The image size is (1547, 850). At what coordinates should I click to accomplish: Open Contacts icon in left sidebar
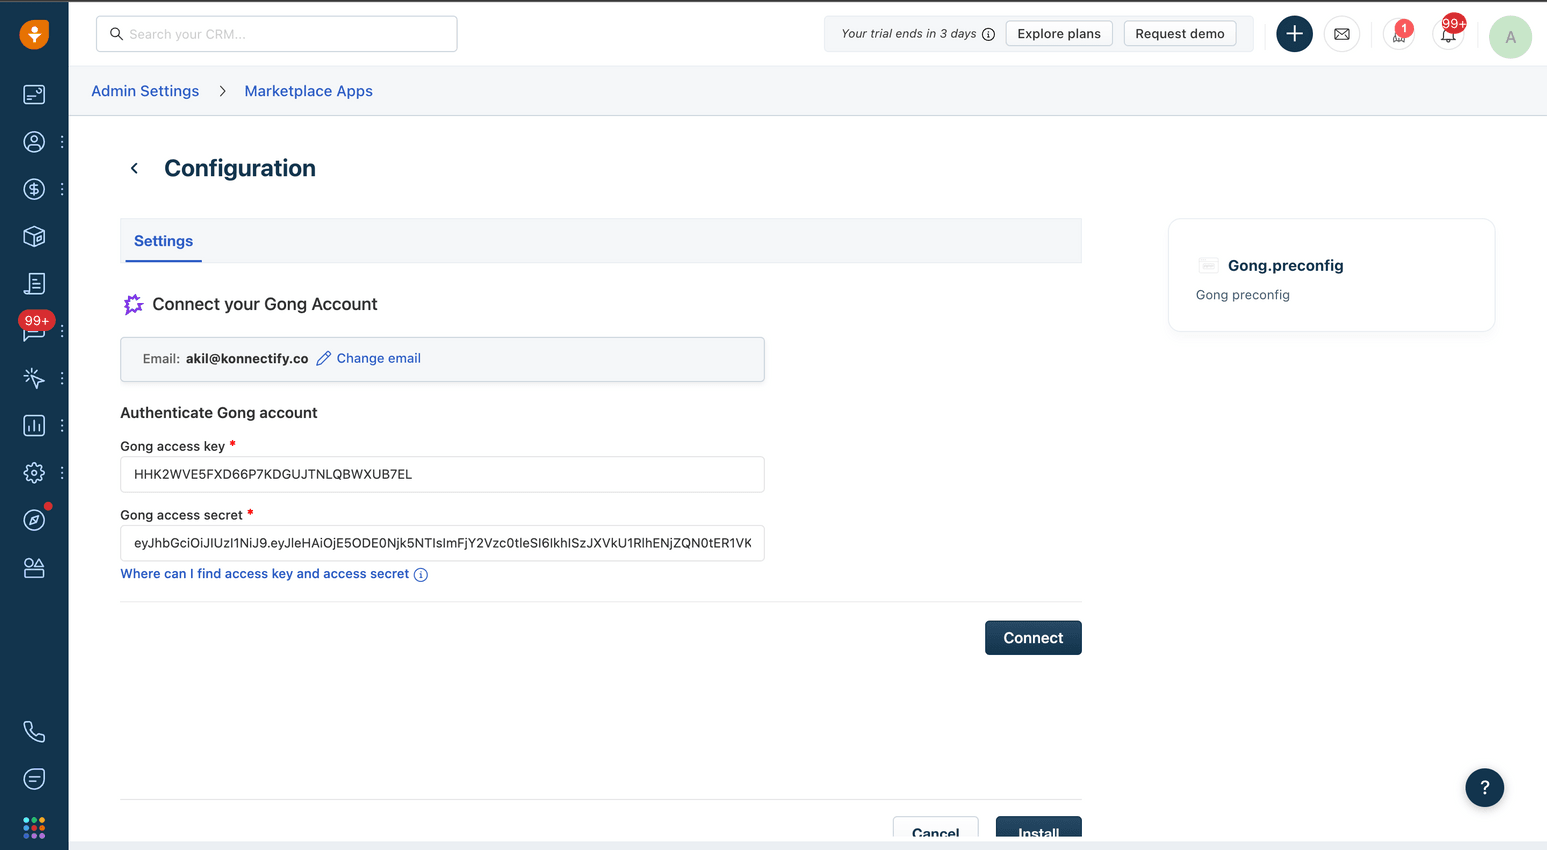[34, 142]
